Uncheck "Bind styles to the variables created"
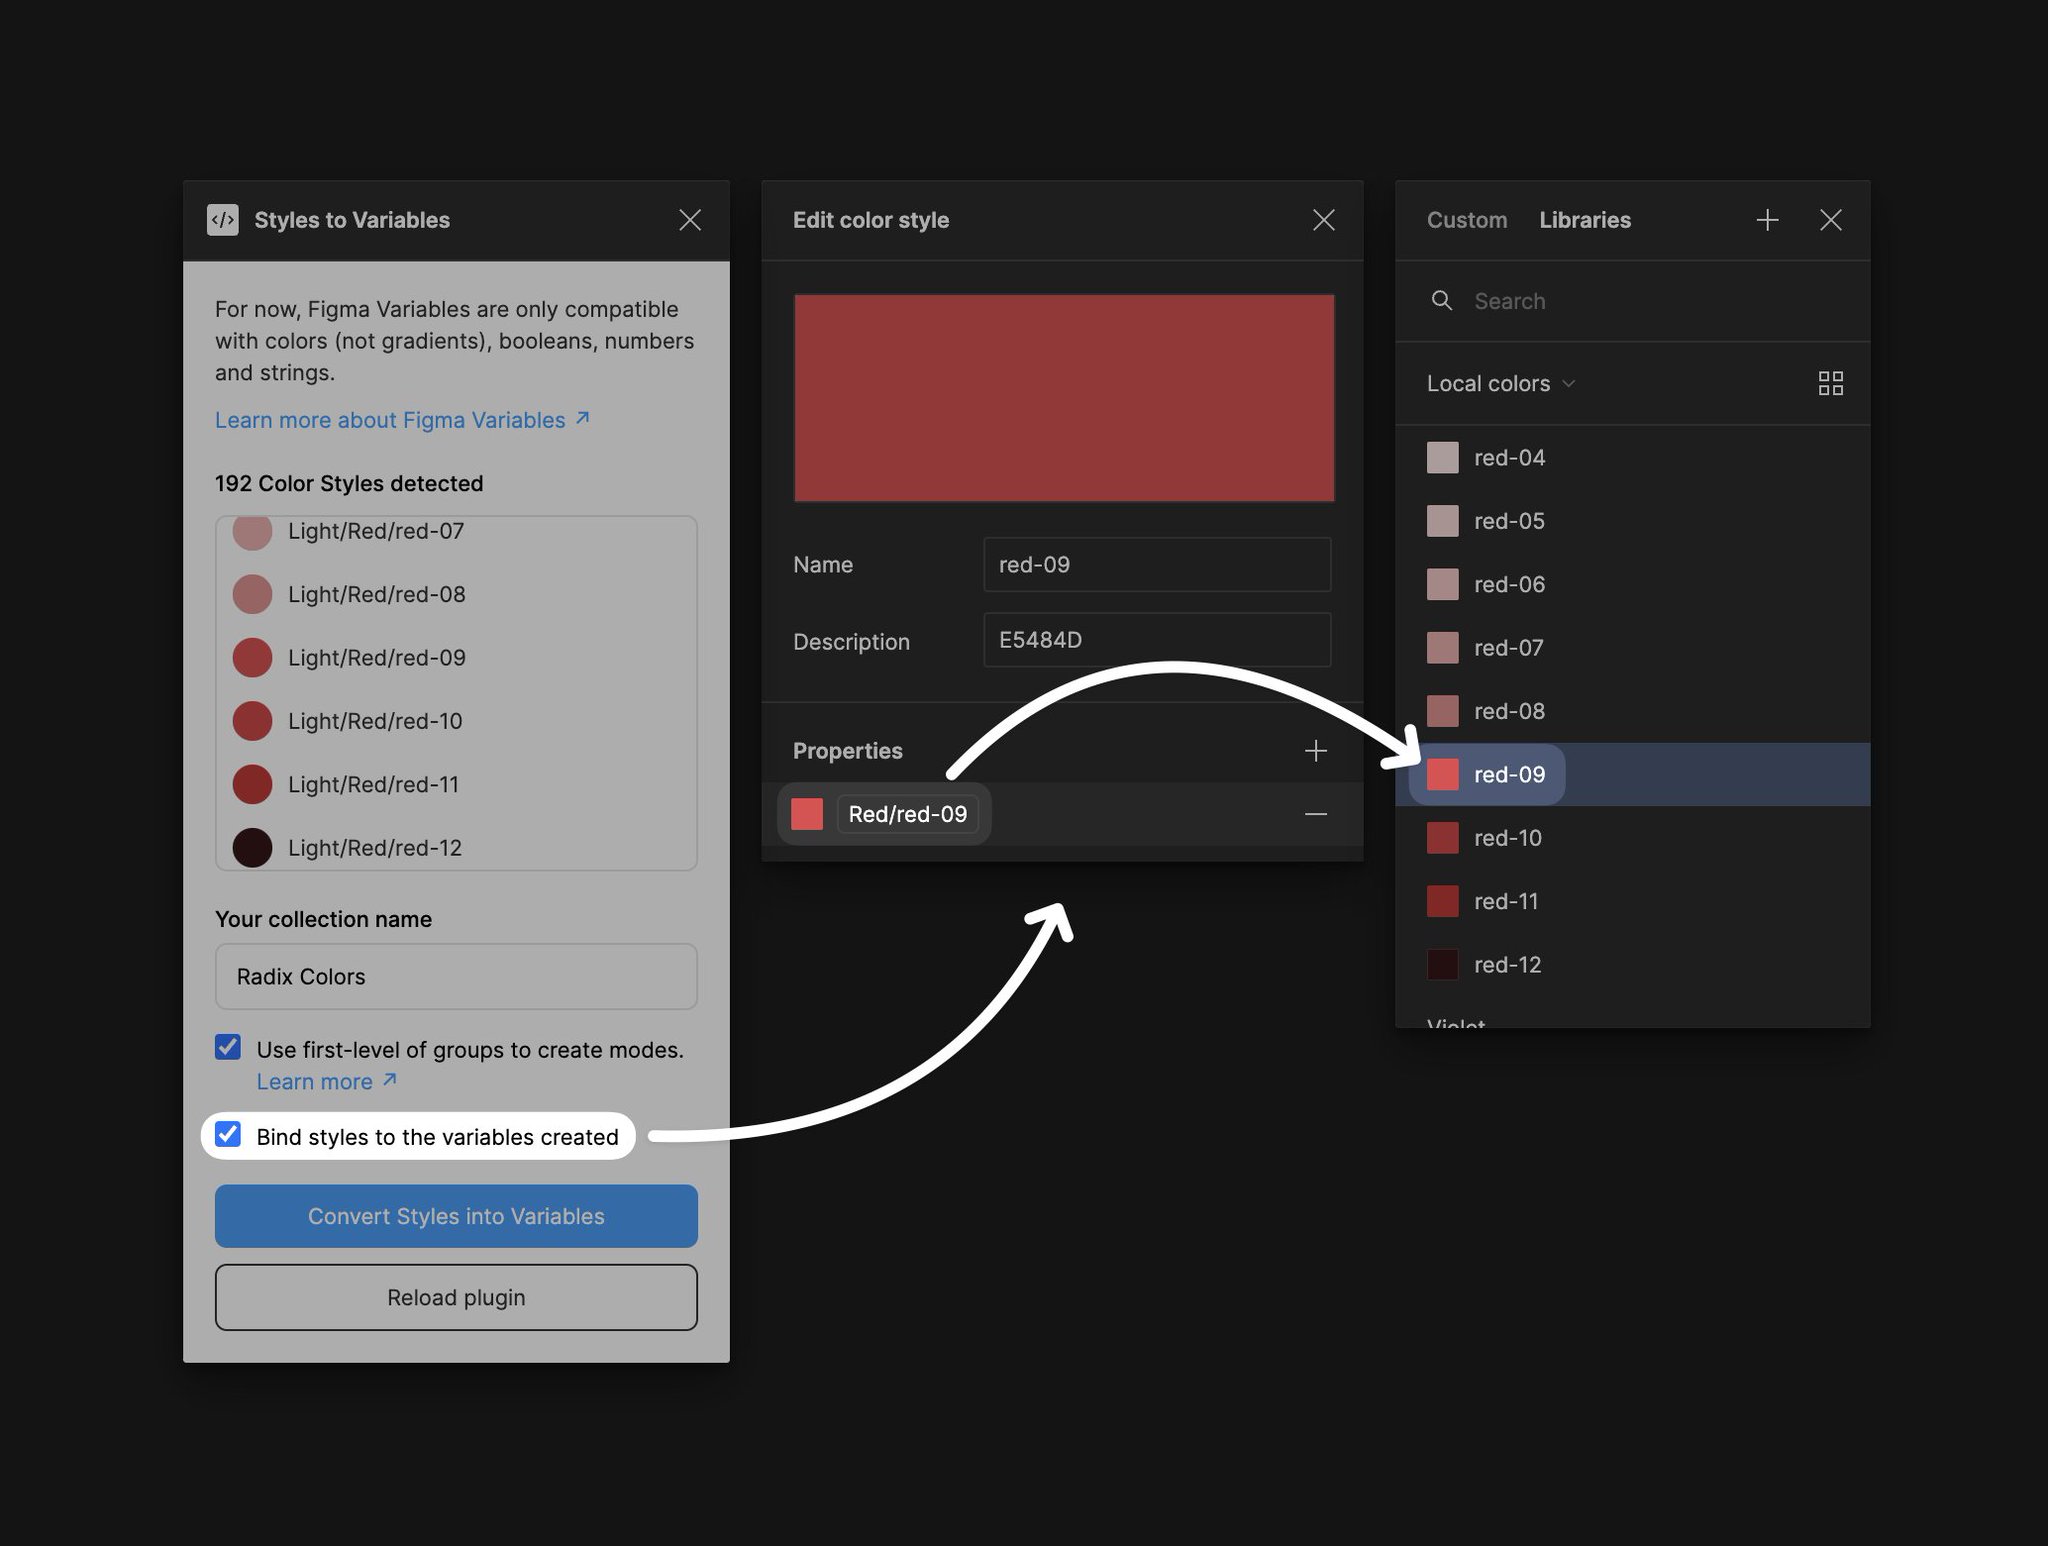 (228, 1135)
